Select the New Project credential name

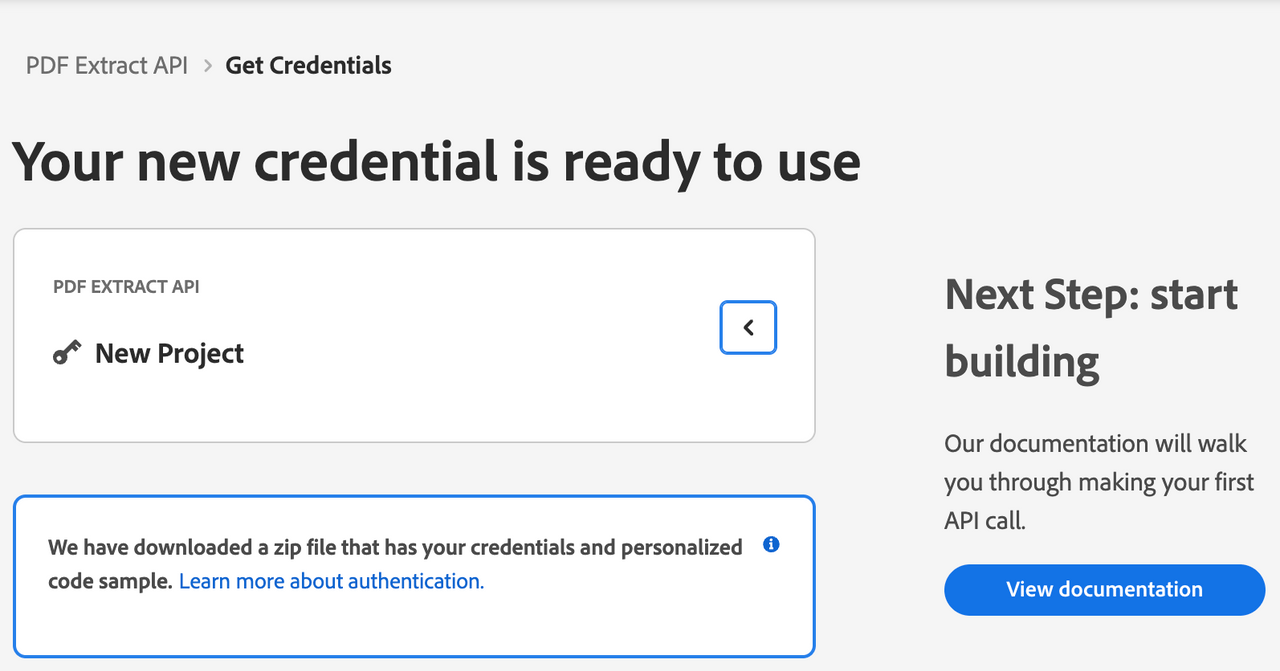pos(169,353)
